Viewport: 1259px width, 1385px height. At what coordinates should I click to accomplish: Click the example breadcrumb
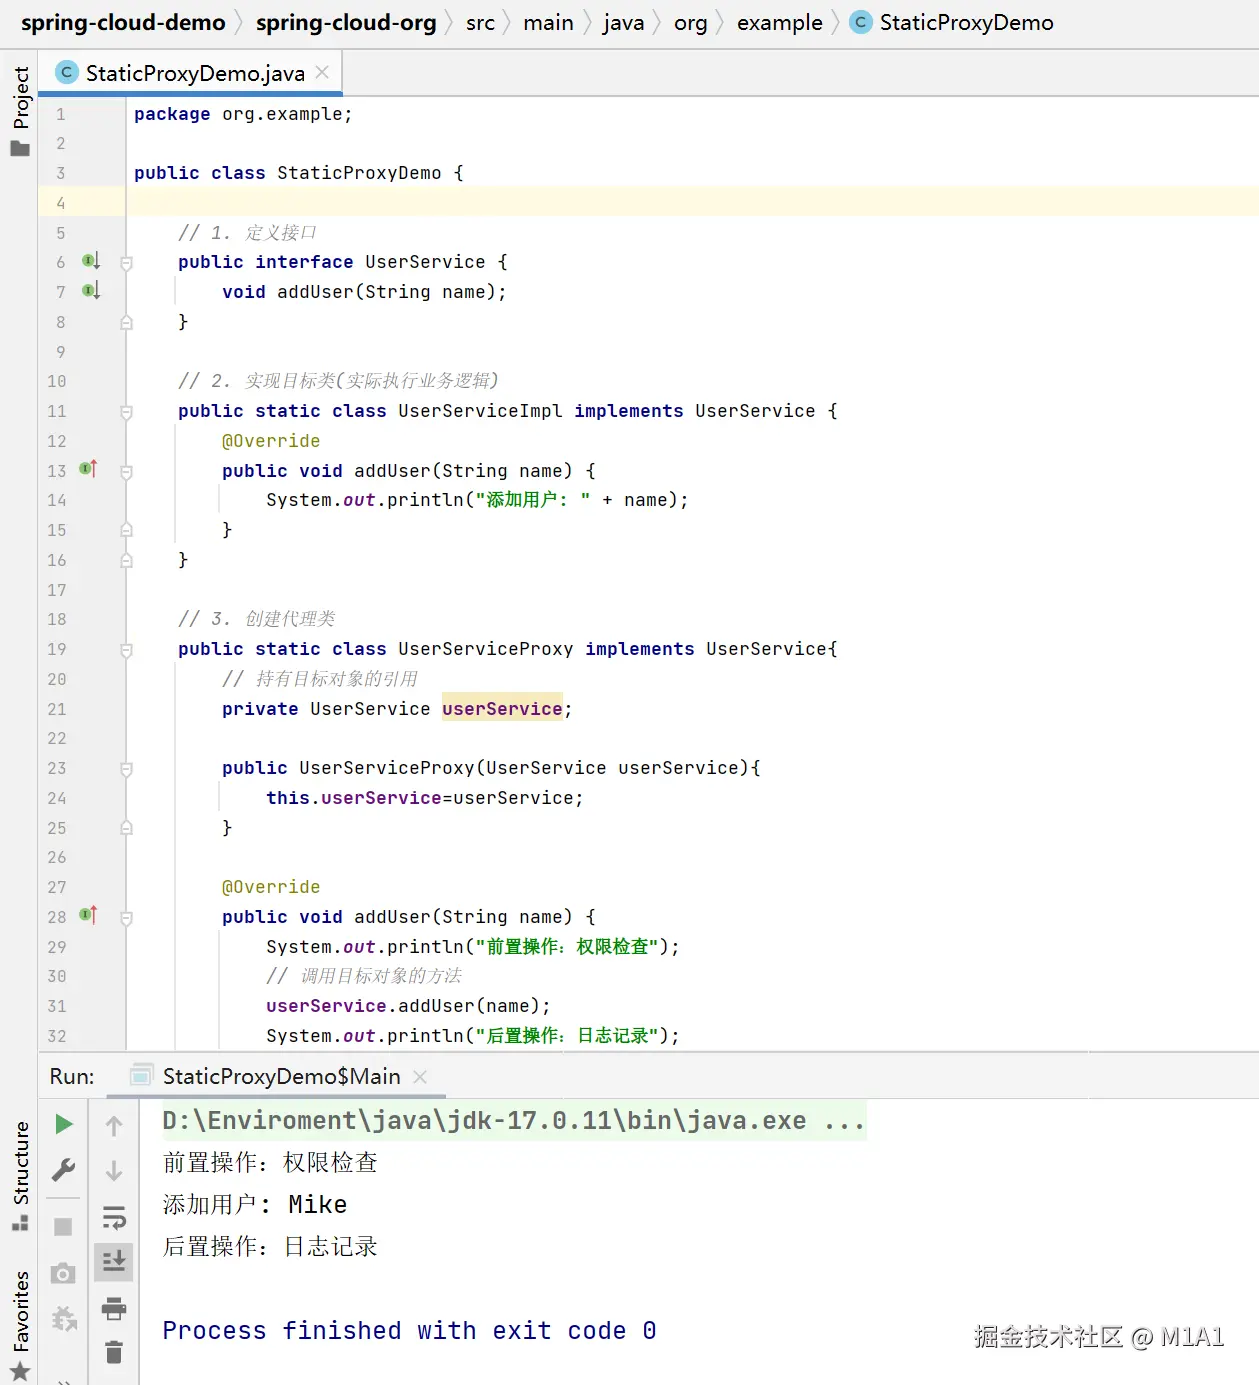click(x=779, y=22)
